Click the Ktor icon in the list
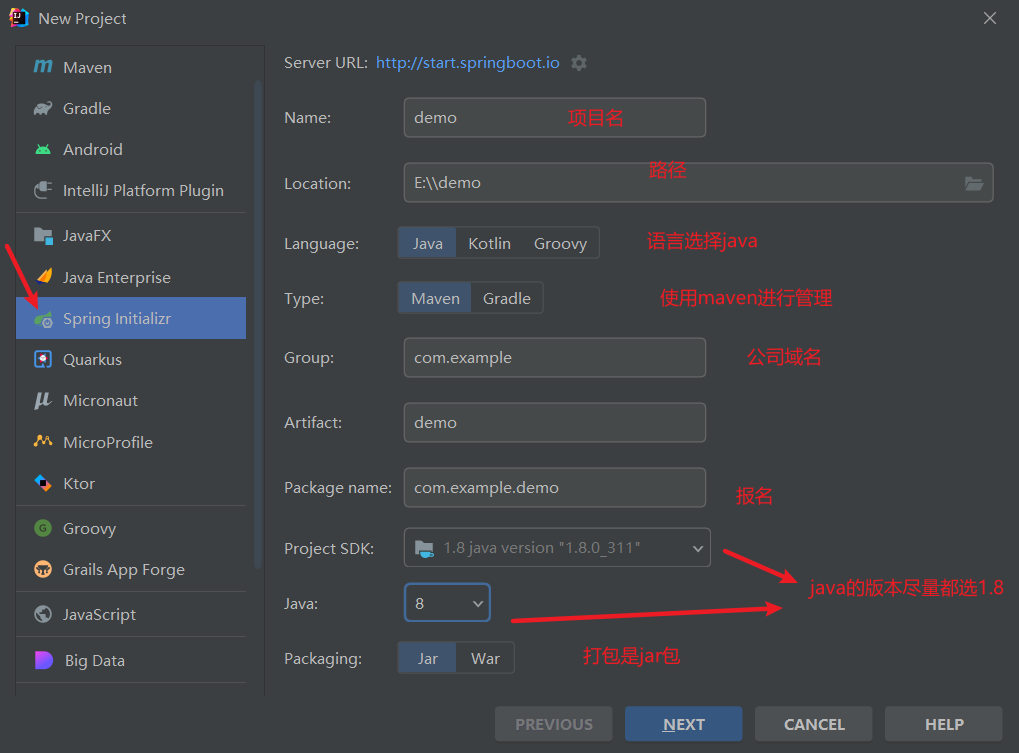 (43, 483)
